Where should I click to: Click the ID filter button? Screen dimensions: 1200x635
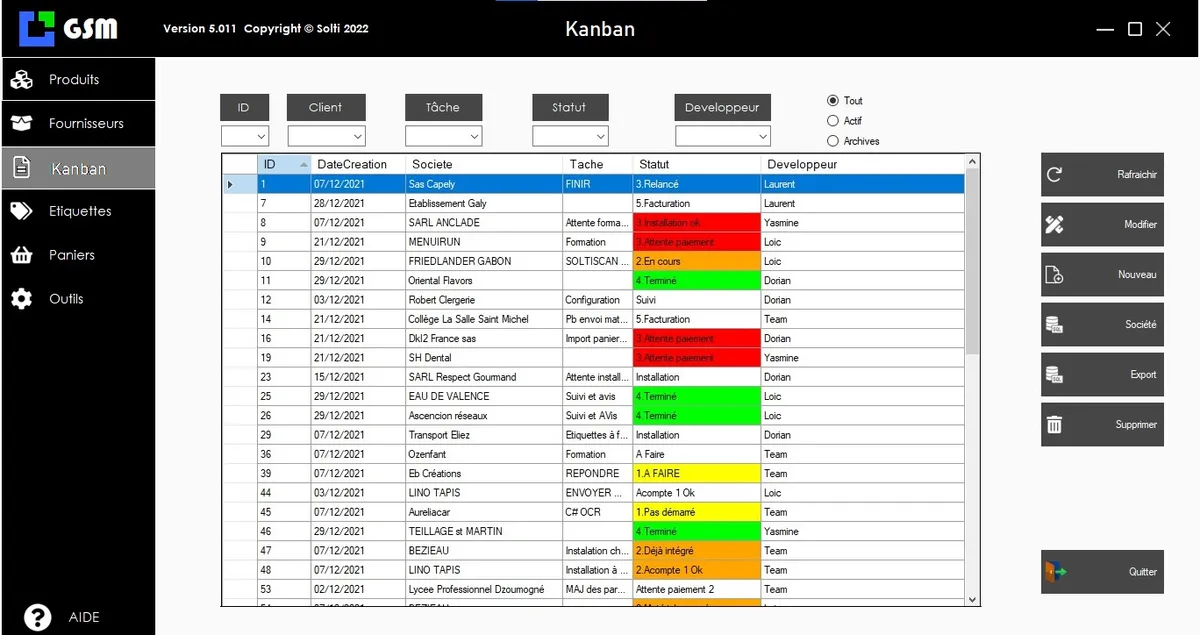point(244,107)
